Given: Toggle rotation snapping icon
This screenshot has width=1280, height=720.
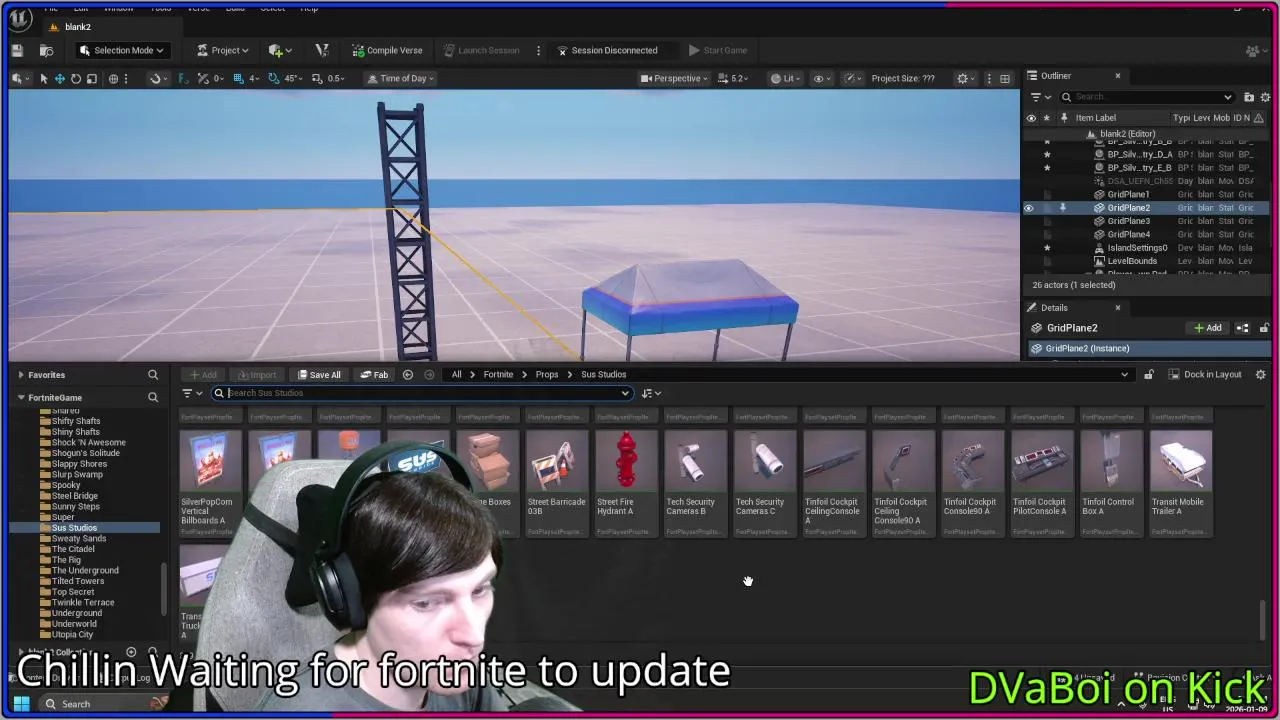Looking at the screenshot, I should point(274,78).
